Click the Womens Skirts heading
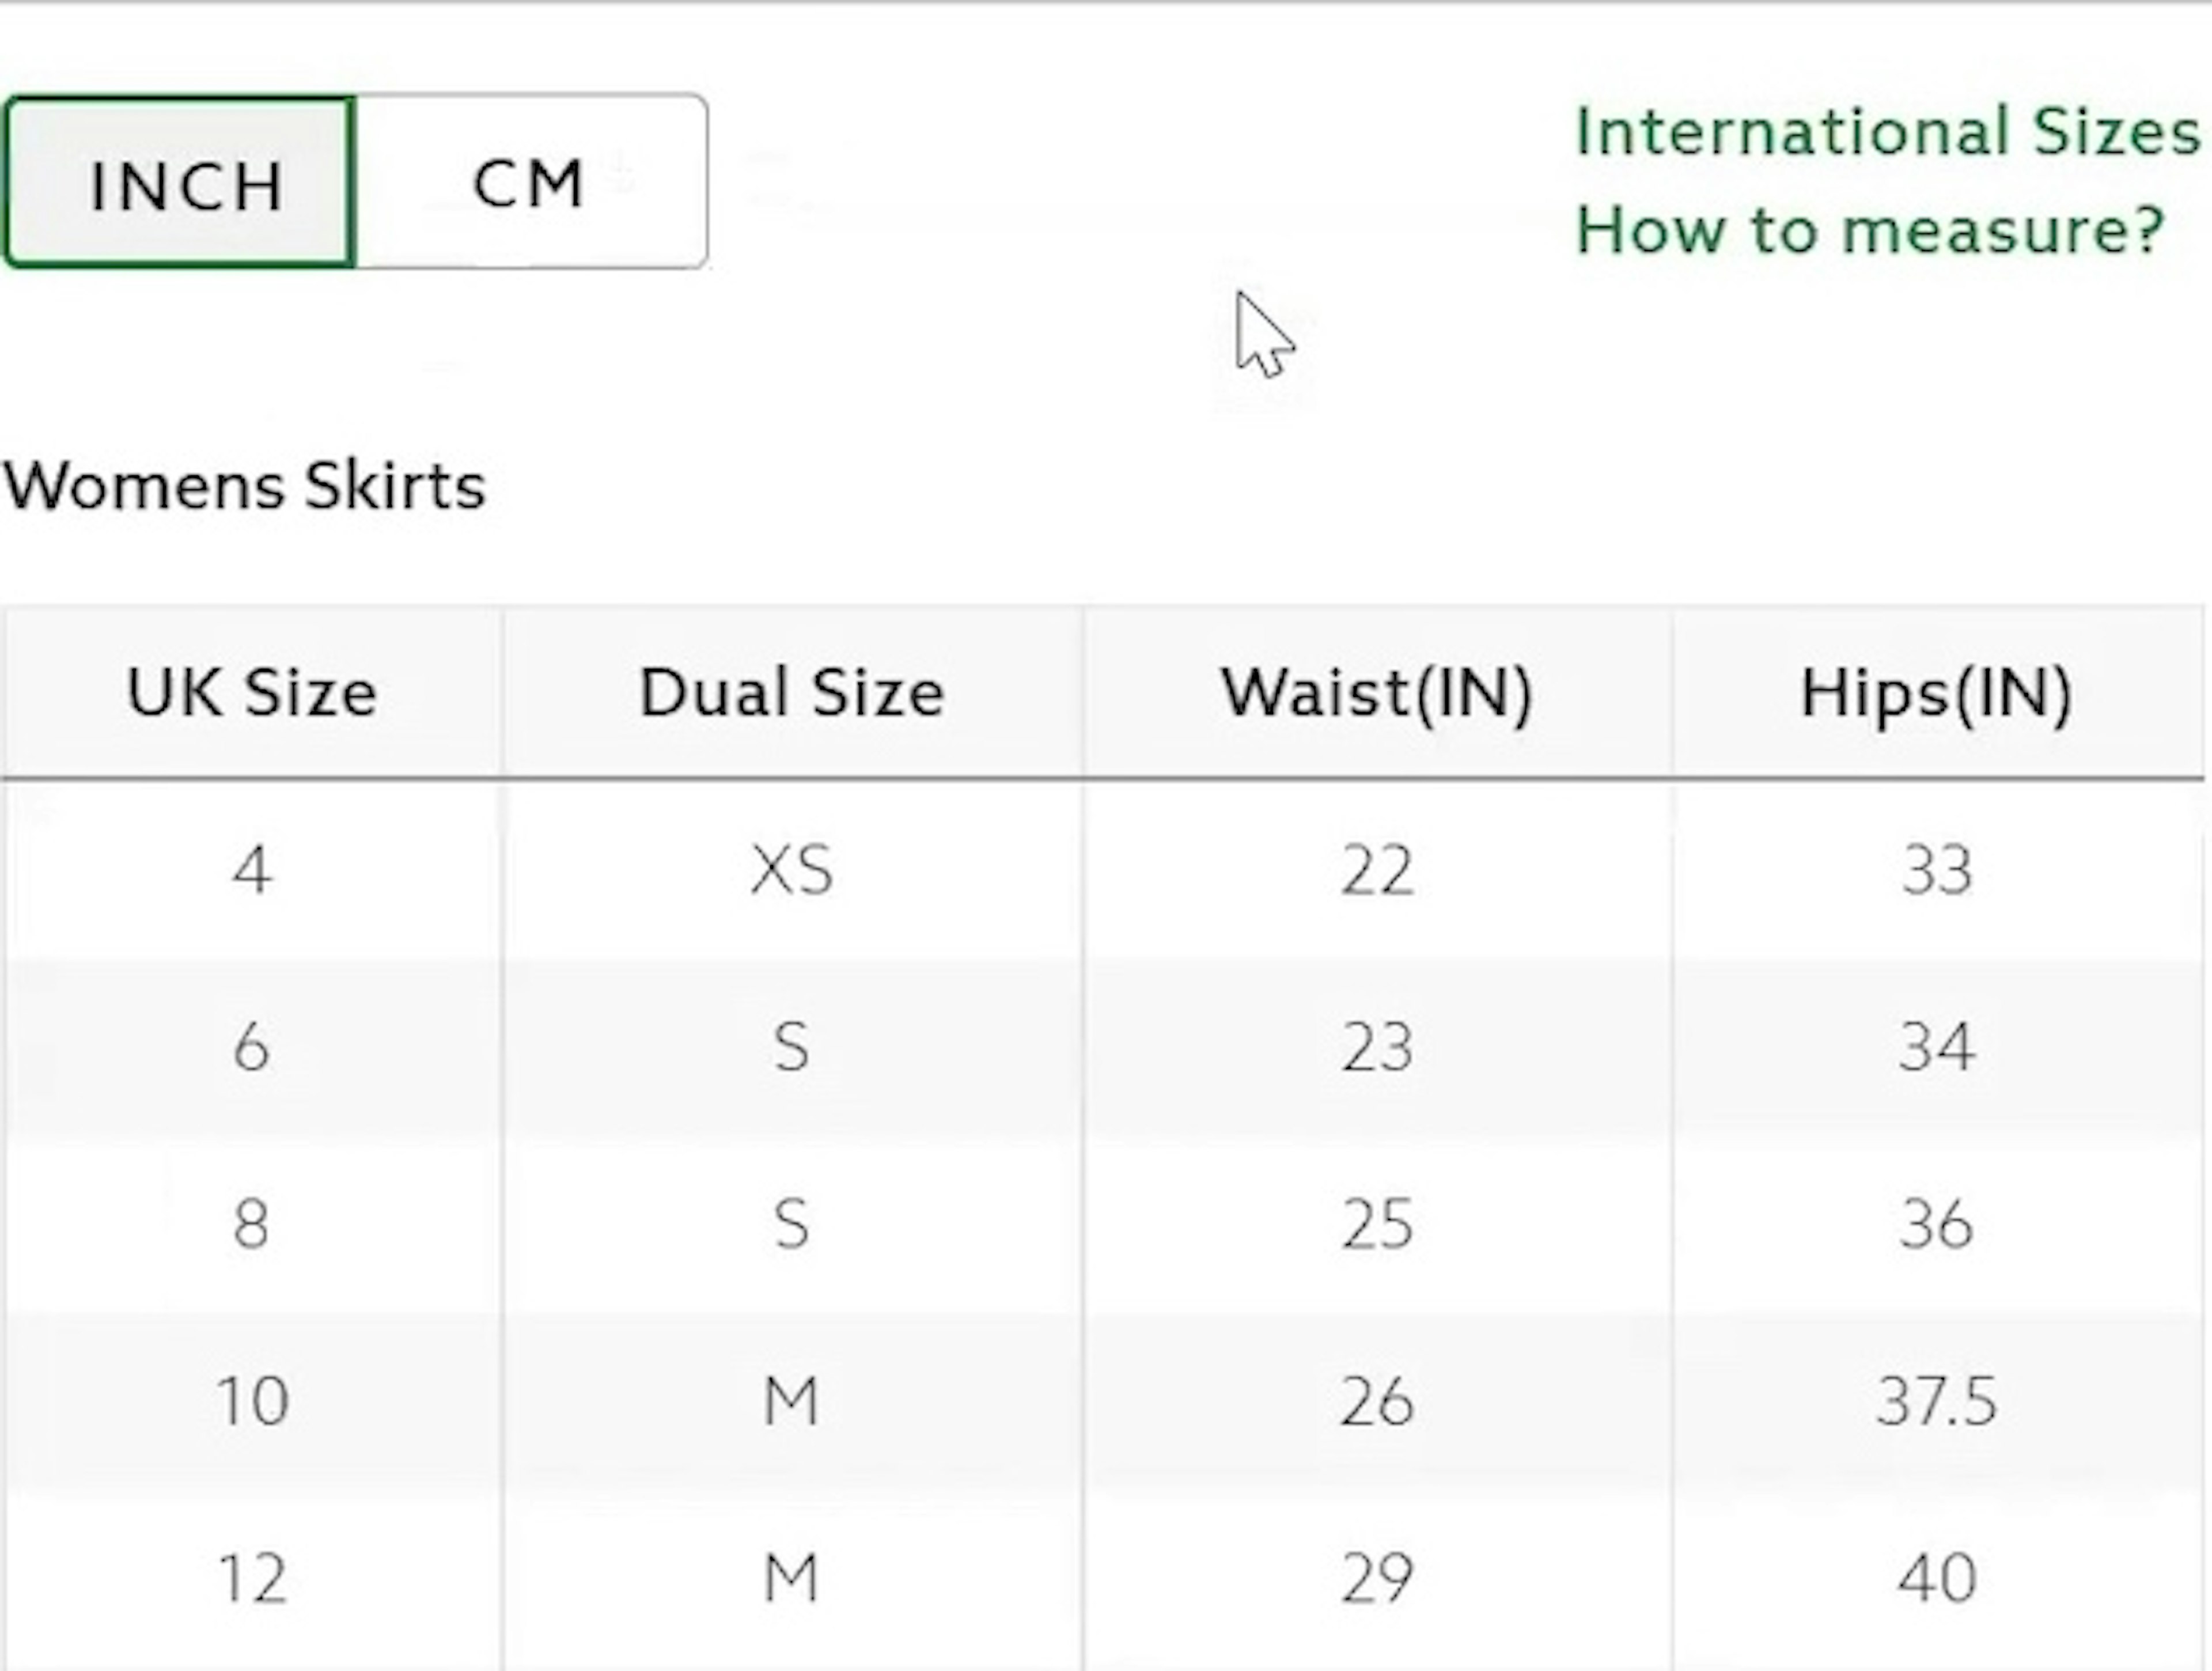 [245, 487]
